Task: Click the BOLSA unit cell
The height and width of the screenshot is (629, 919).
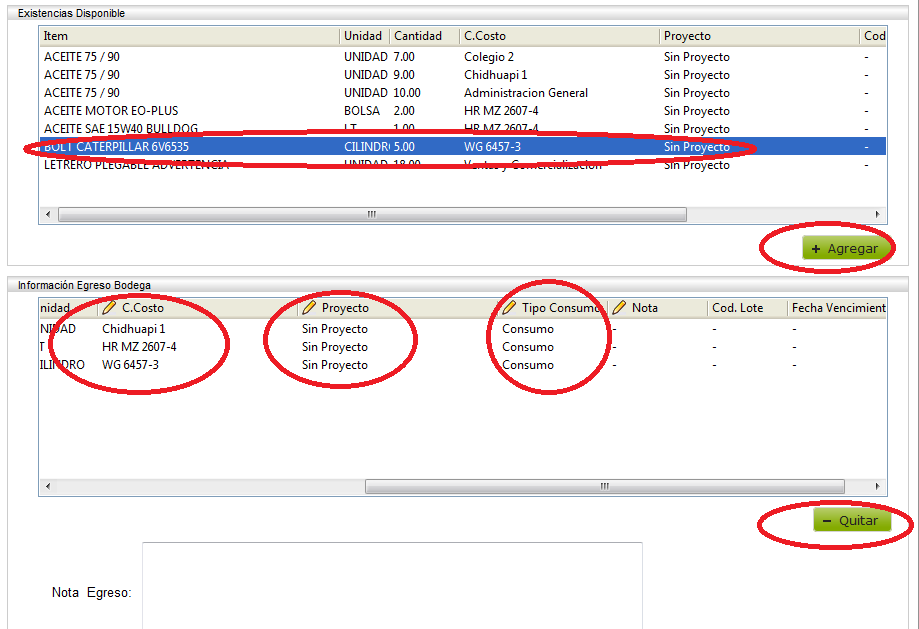Action: [x=362, y=111]
